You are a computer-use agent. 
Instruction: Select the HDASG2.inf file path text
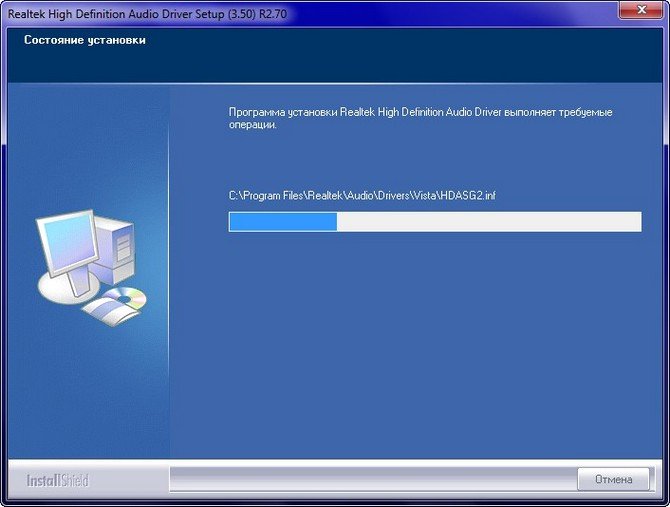pyautogui.click(x=362, y=196)
